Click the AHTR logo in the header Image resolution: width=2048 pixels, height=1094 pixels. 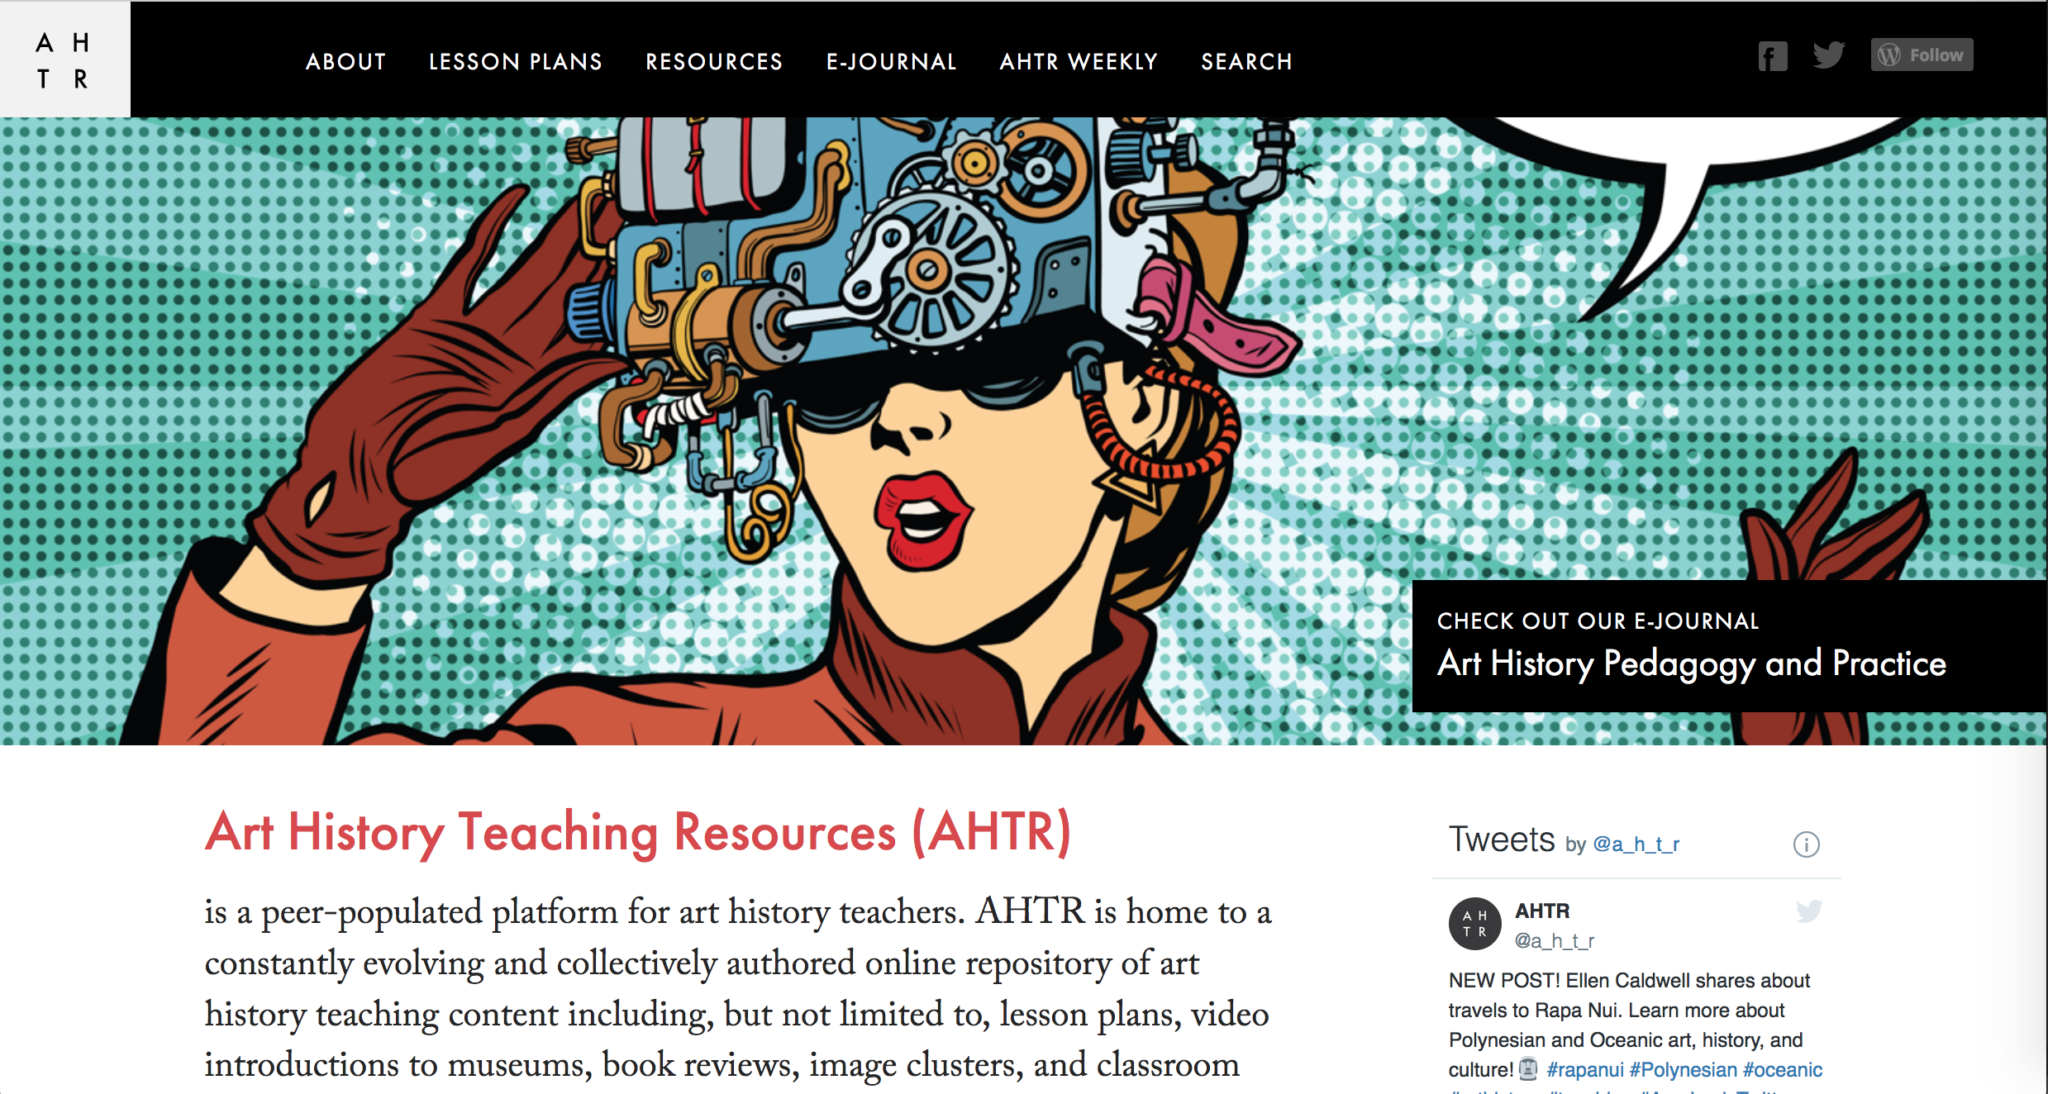(x=64, y=60)
